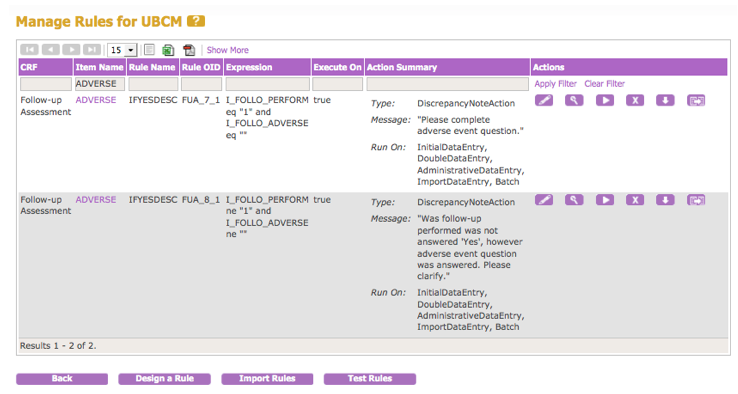
Task: Click the test icon for rule FUA_8_1
Action: pos(696,200)
